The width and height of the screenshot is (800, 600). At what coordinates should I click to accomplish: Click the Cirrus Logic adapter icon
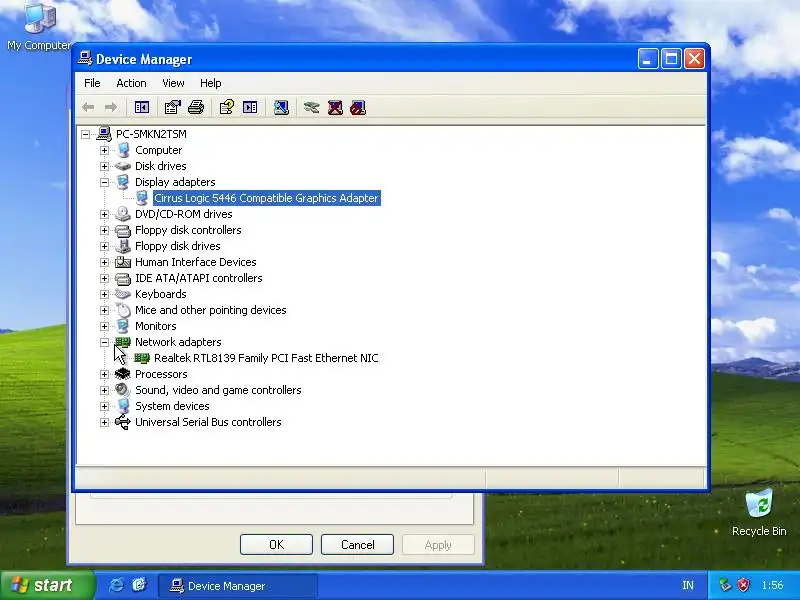[142, 198]
